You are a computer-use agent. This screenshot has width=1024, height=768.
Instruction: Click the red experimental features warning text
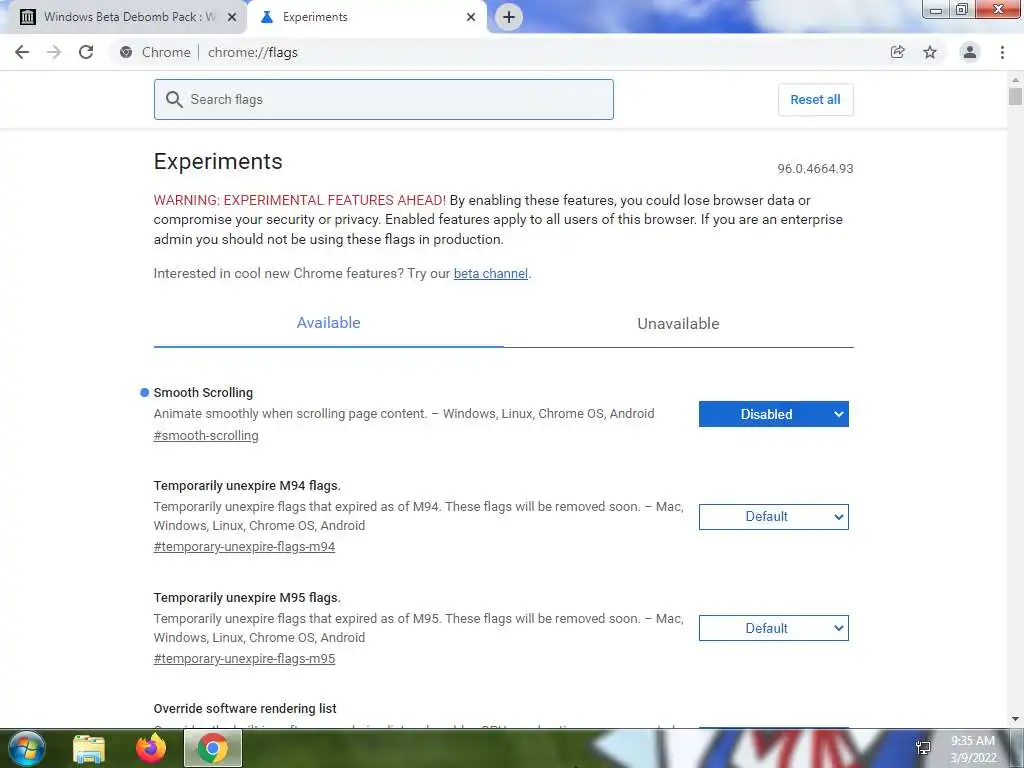click(300, 200)
